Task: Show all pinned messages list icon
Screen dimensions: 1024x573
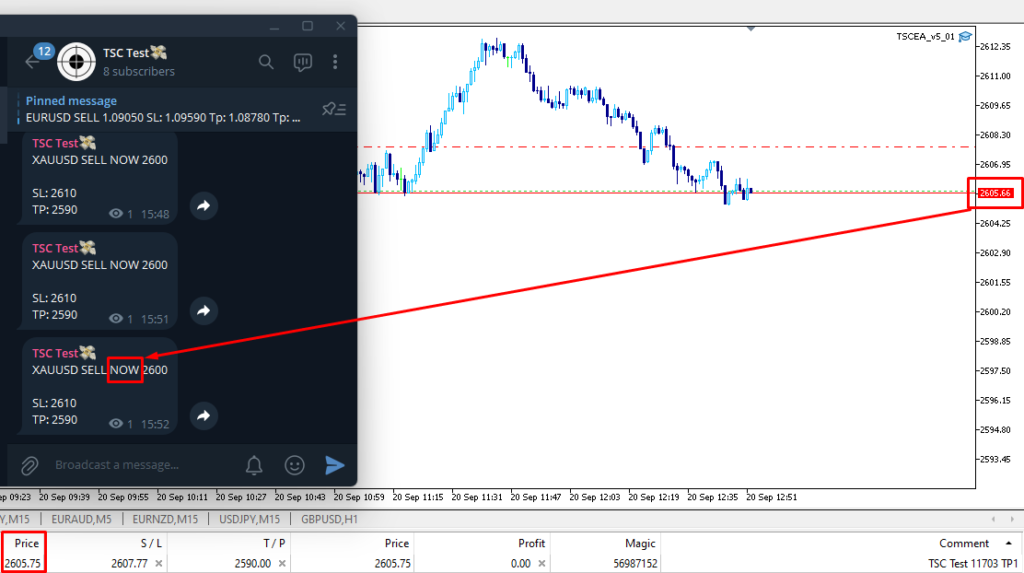Action: [333, 109]
